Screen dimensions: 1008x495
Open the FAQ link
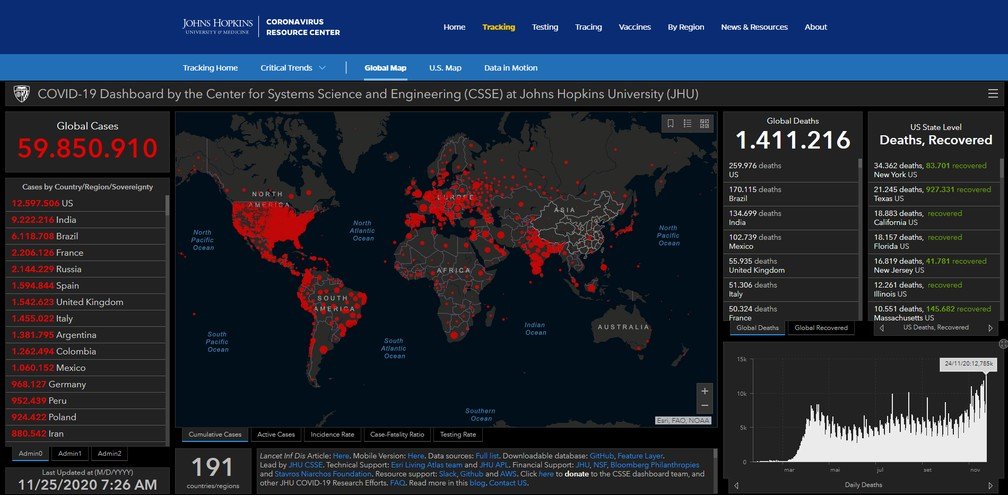[x=397, y=483]
